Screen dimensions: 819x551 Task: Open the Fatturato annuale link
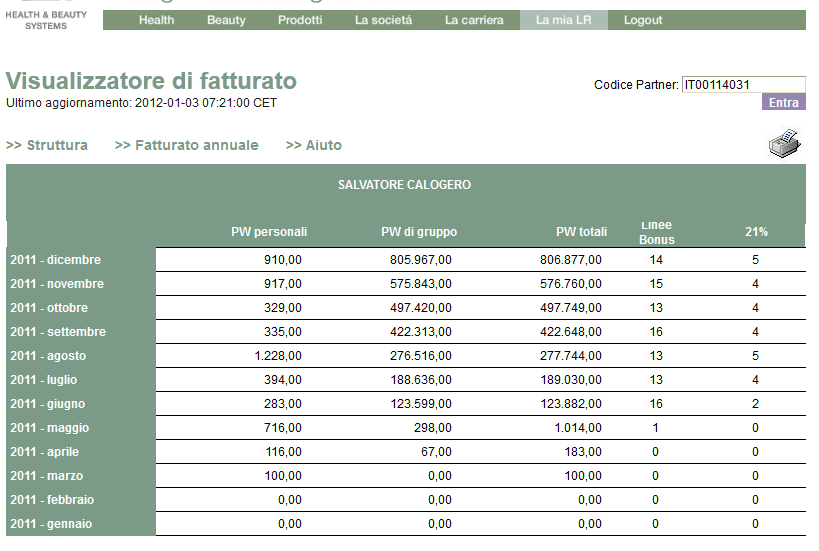pyautogui.click(x=186, y=145)
